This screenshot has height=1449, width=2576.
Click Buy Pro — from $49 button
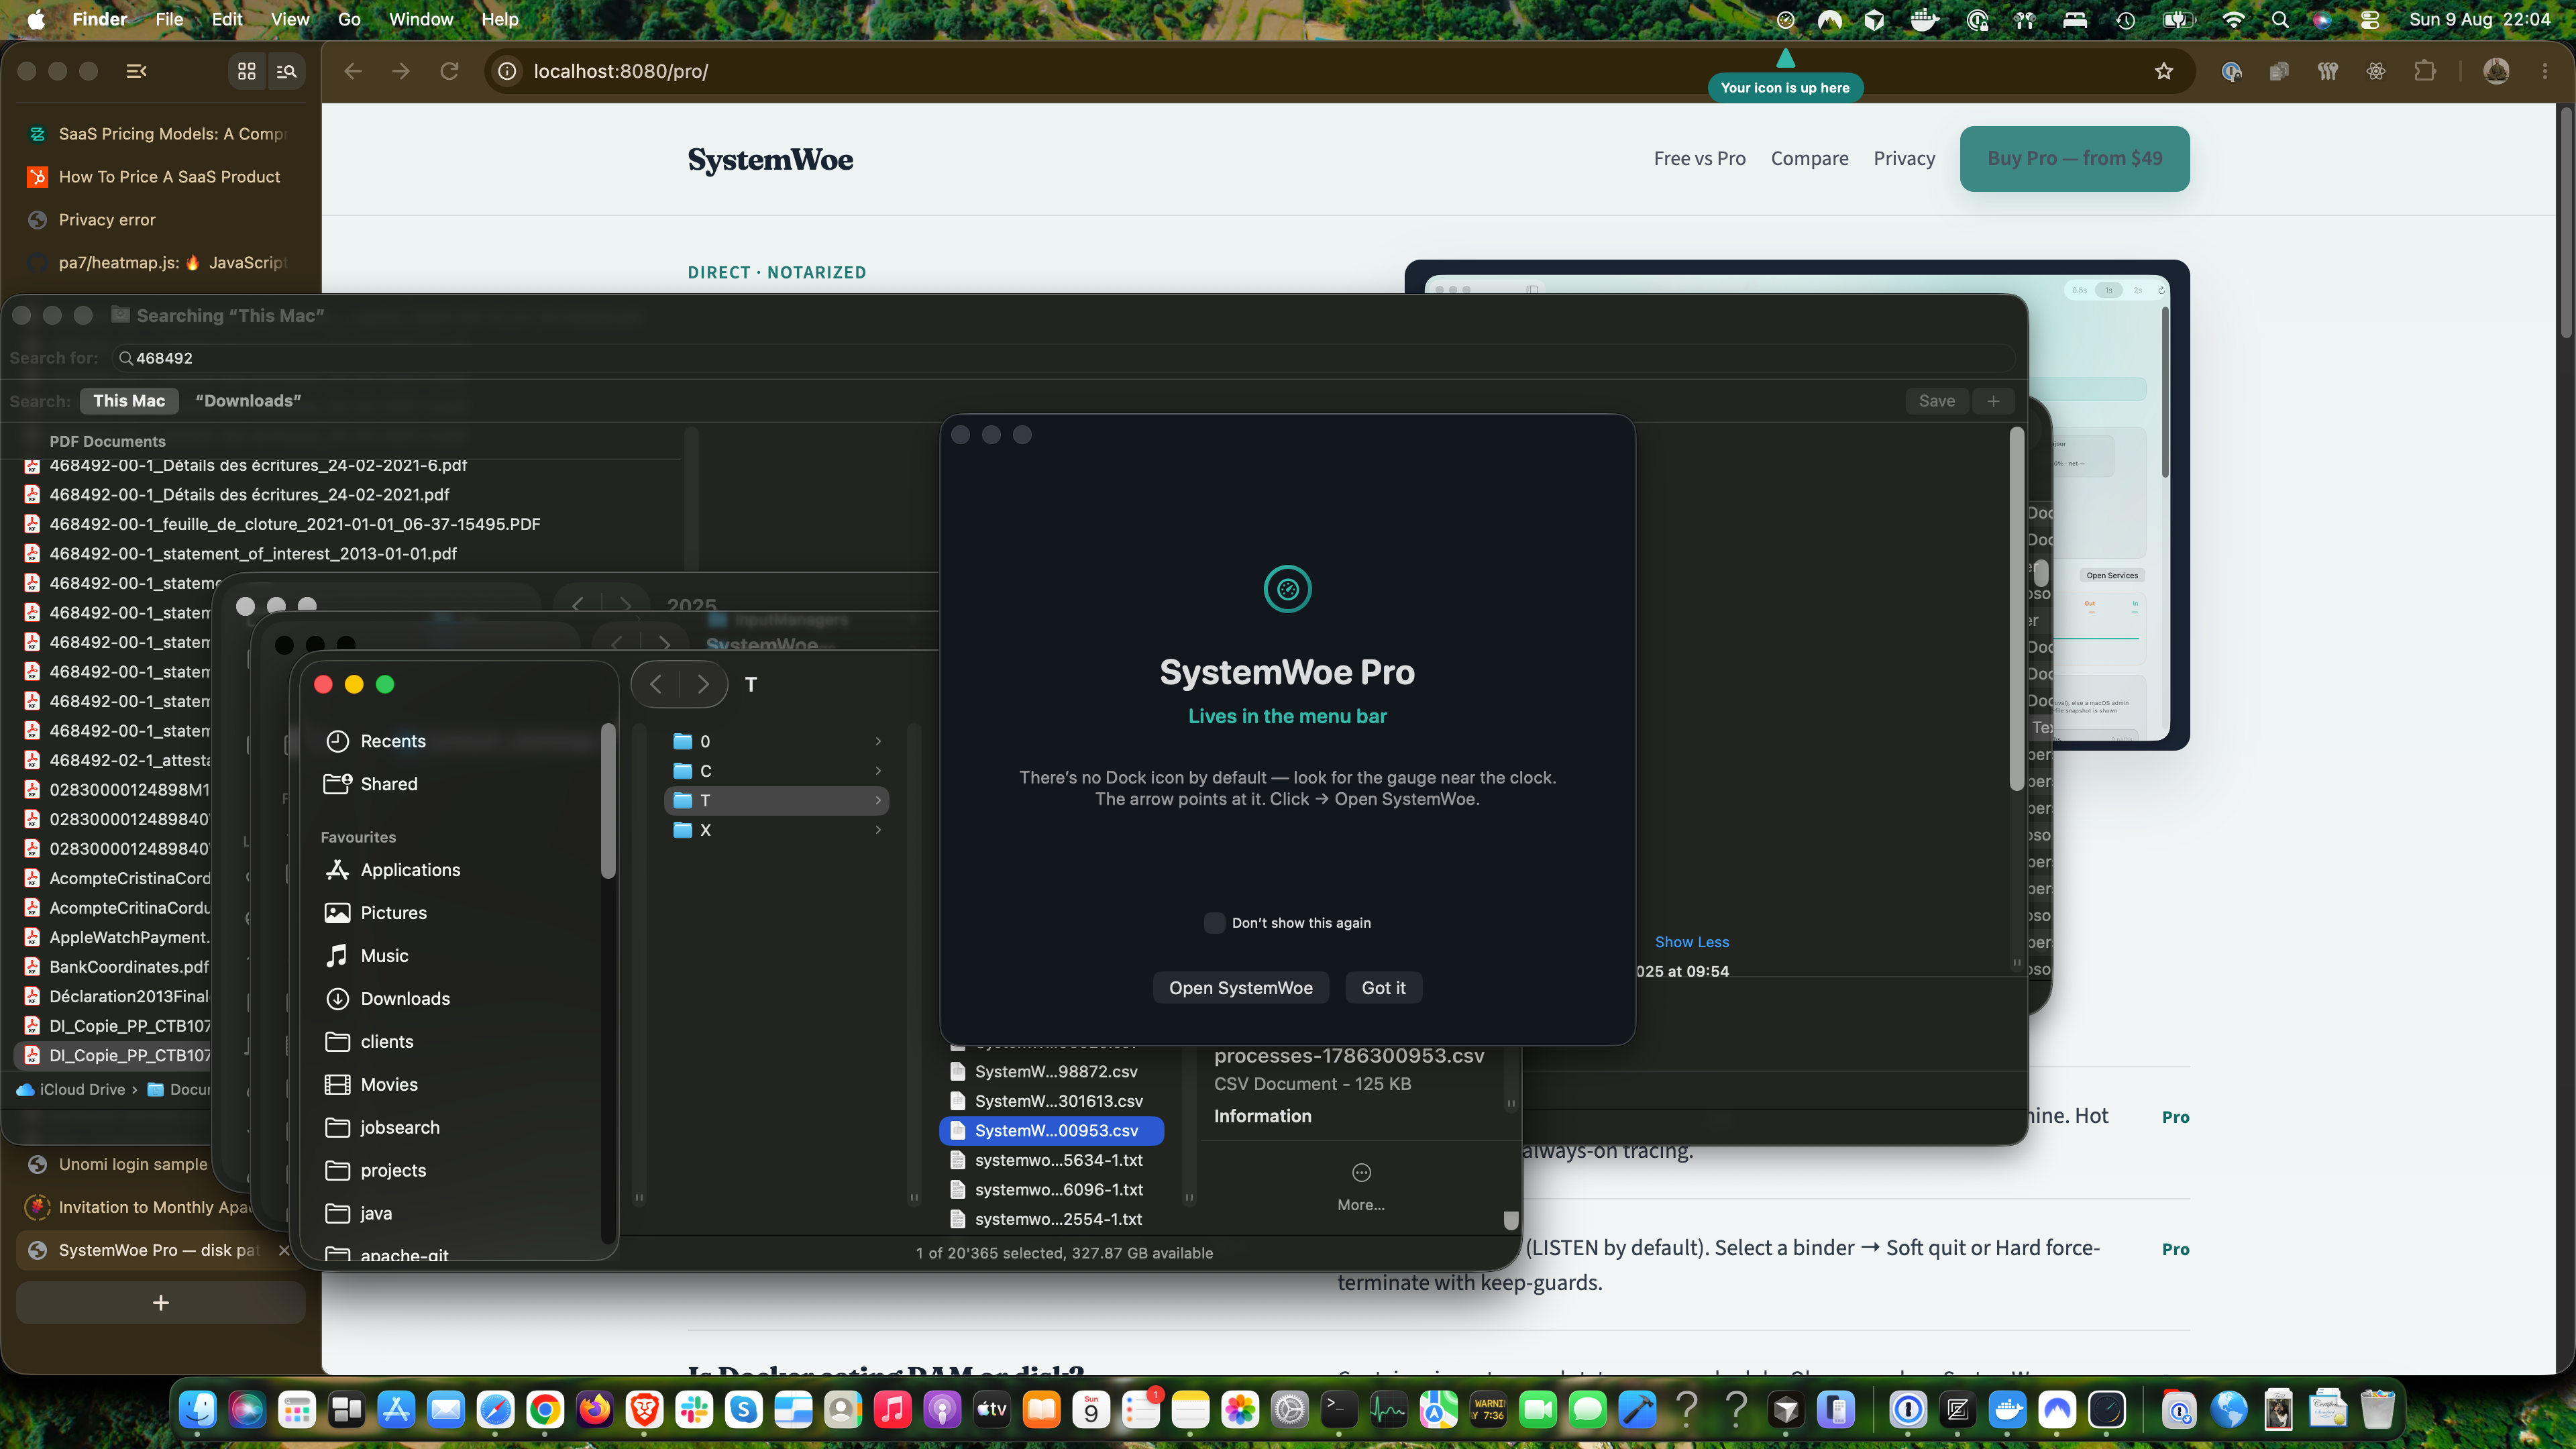click(x=2074, y=158)
